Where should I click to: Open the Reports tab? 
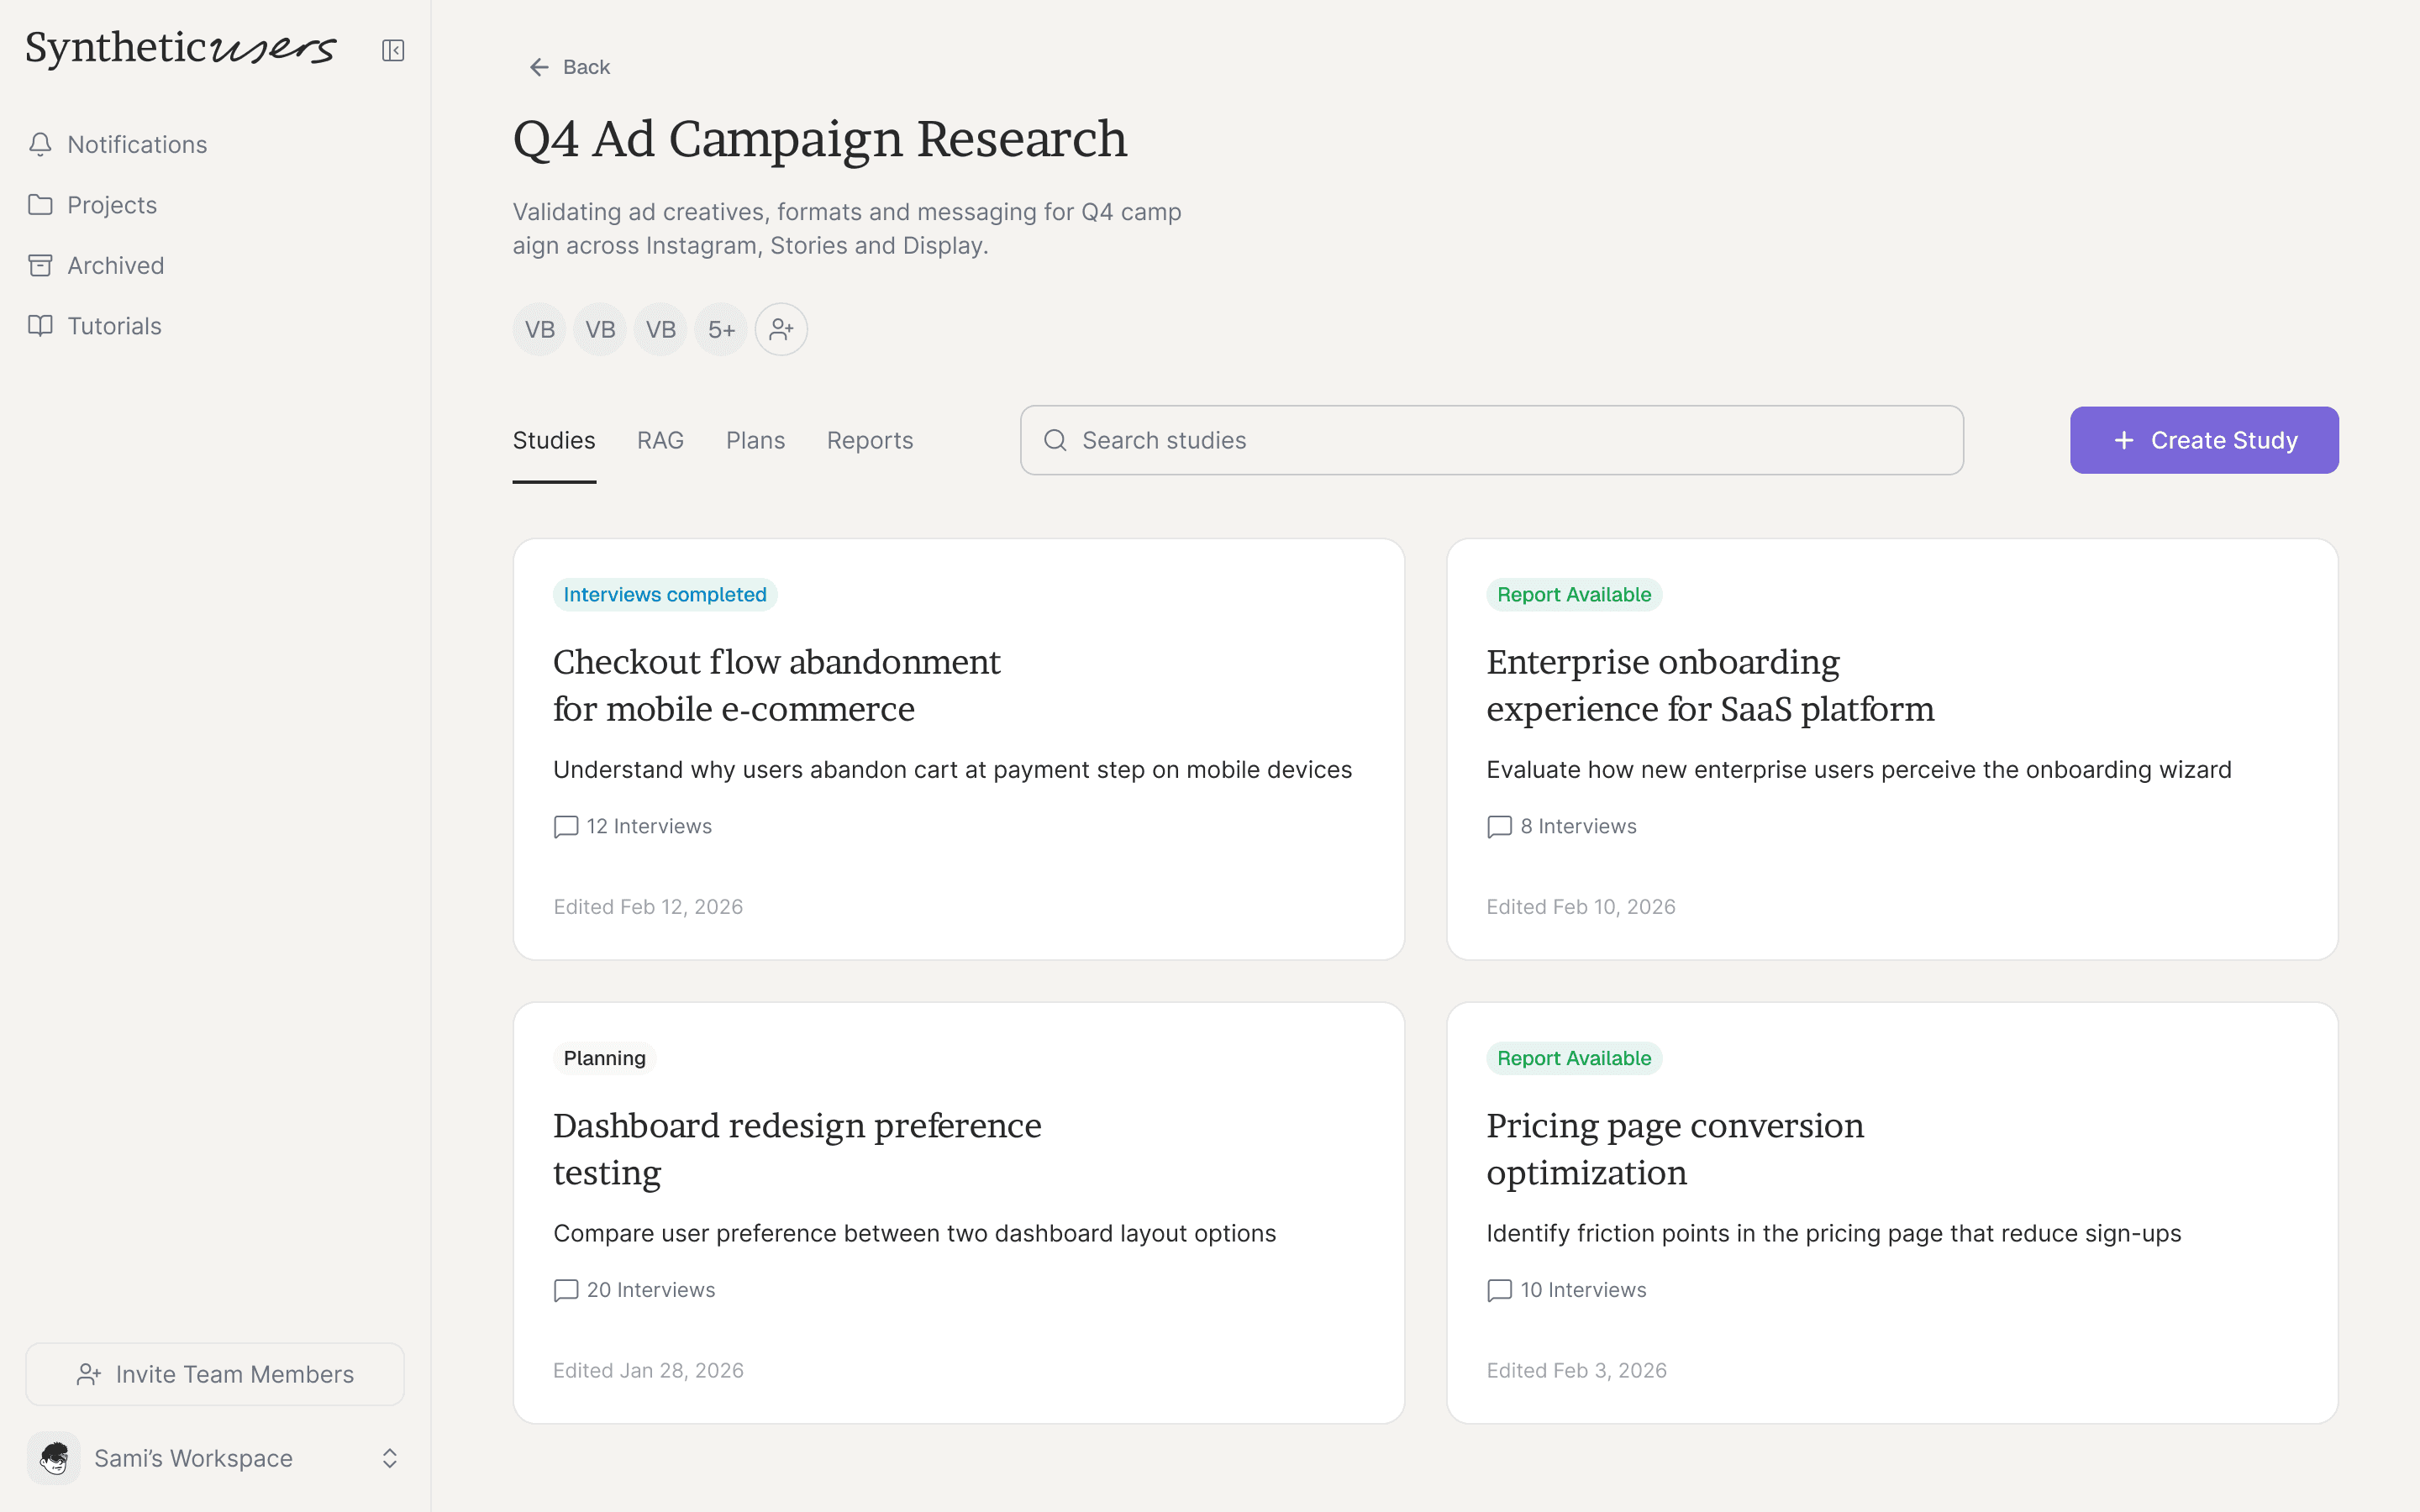coord(869,440)
